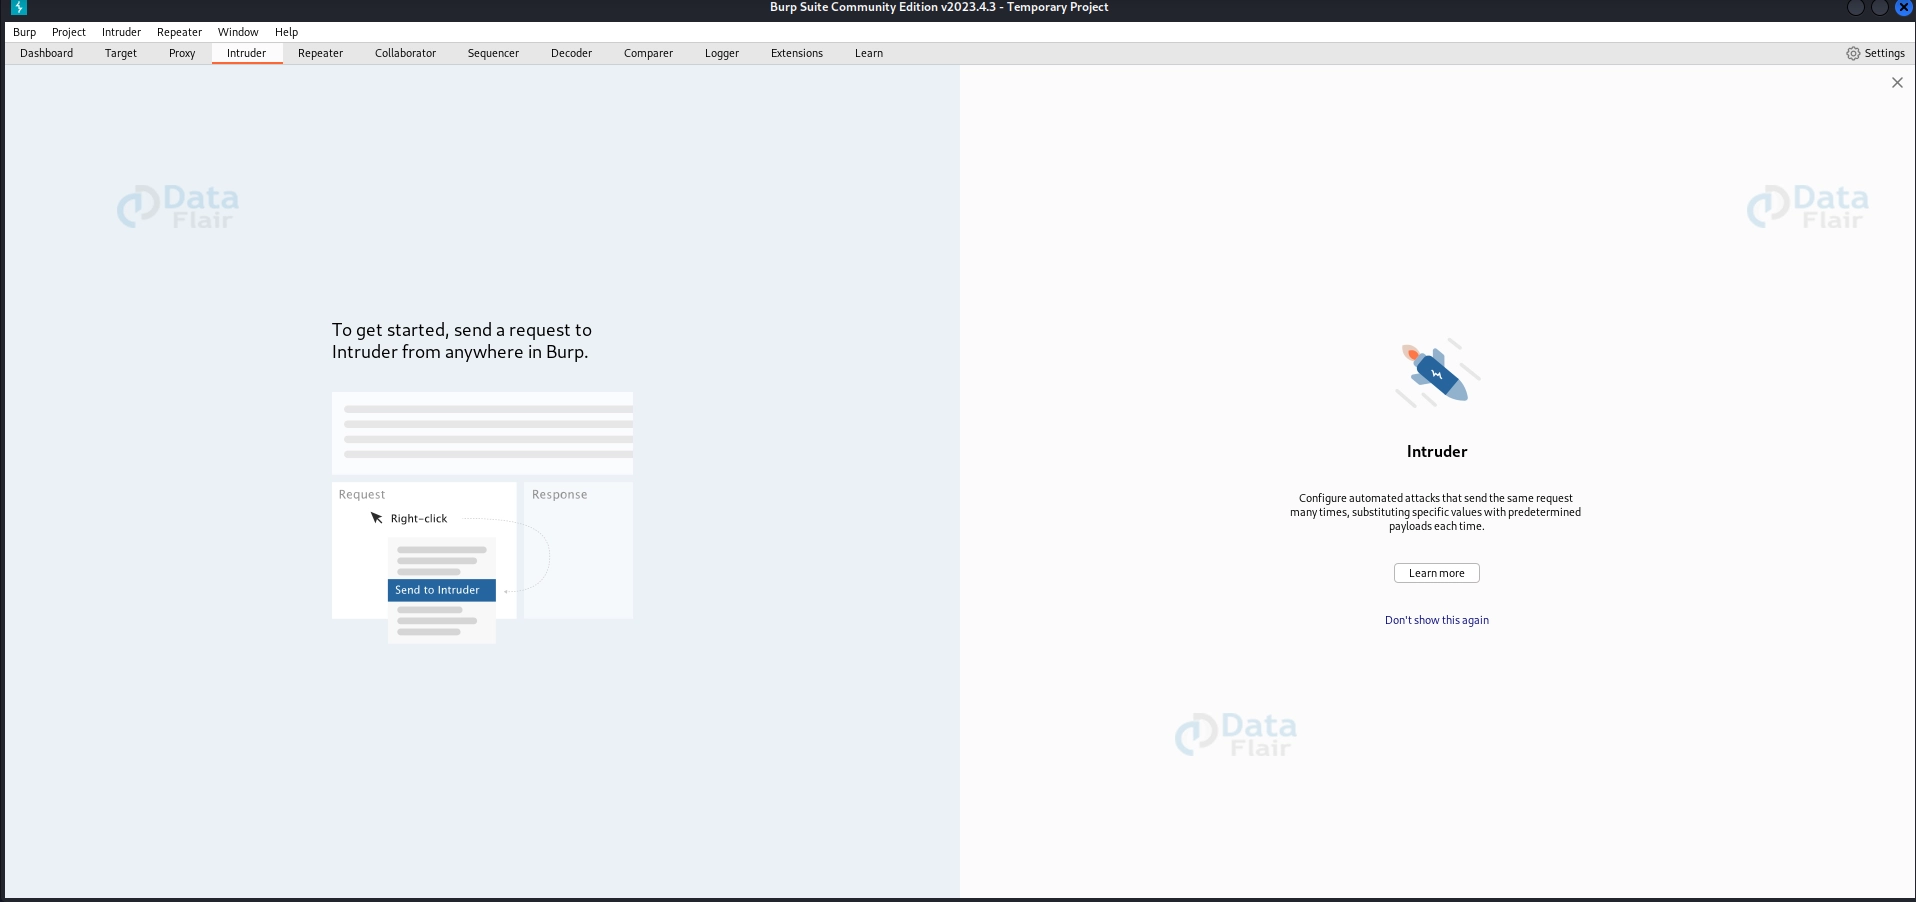Open the Intruder menu in the menu bar
The image size is (1916, 902).
[121, 32]
